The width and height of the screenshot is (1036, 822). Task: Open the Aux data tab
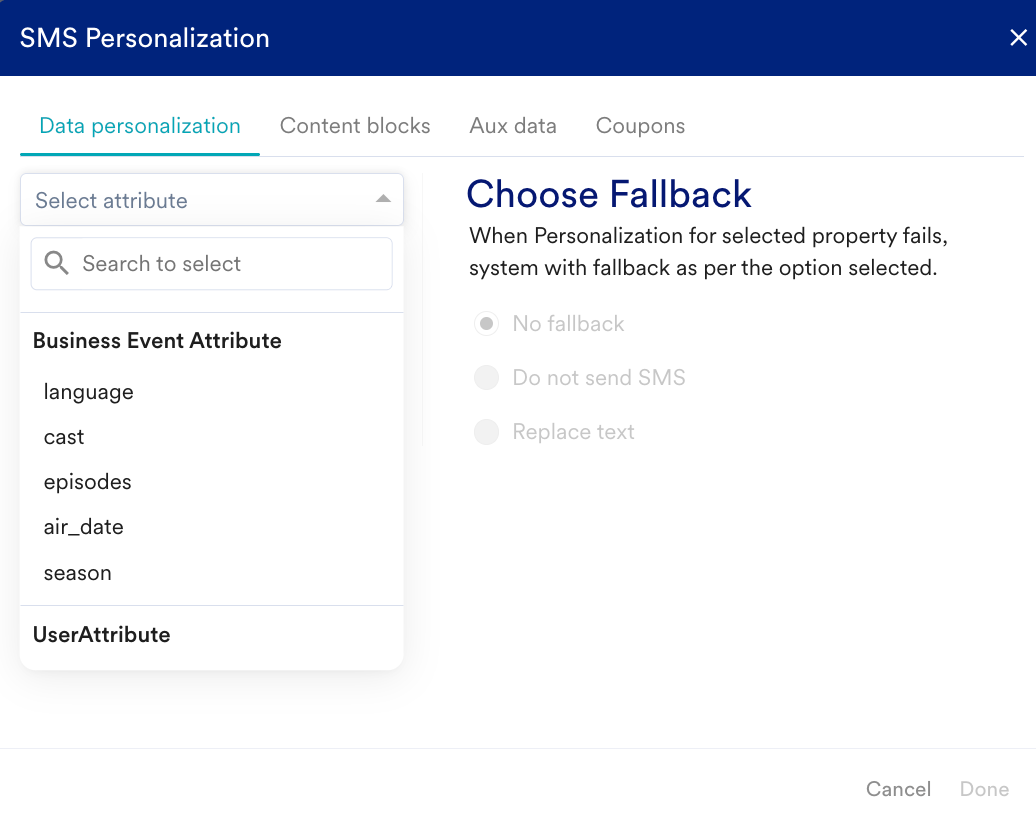(x=513, y=126)
